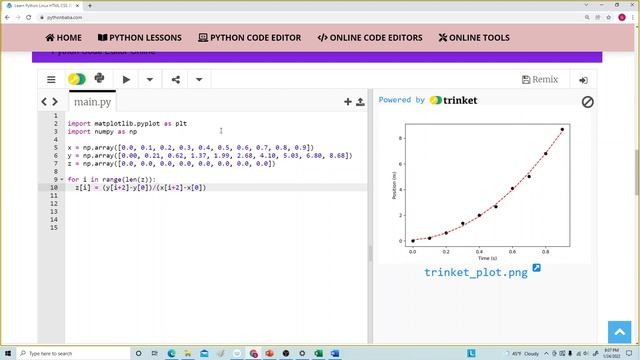
Task: Run the code with the play button
Action: (x=127, y=80)
